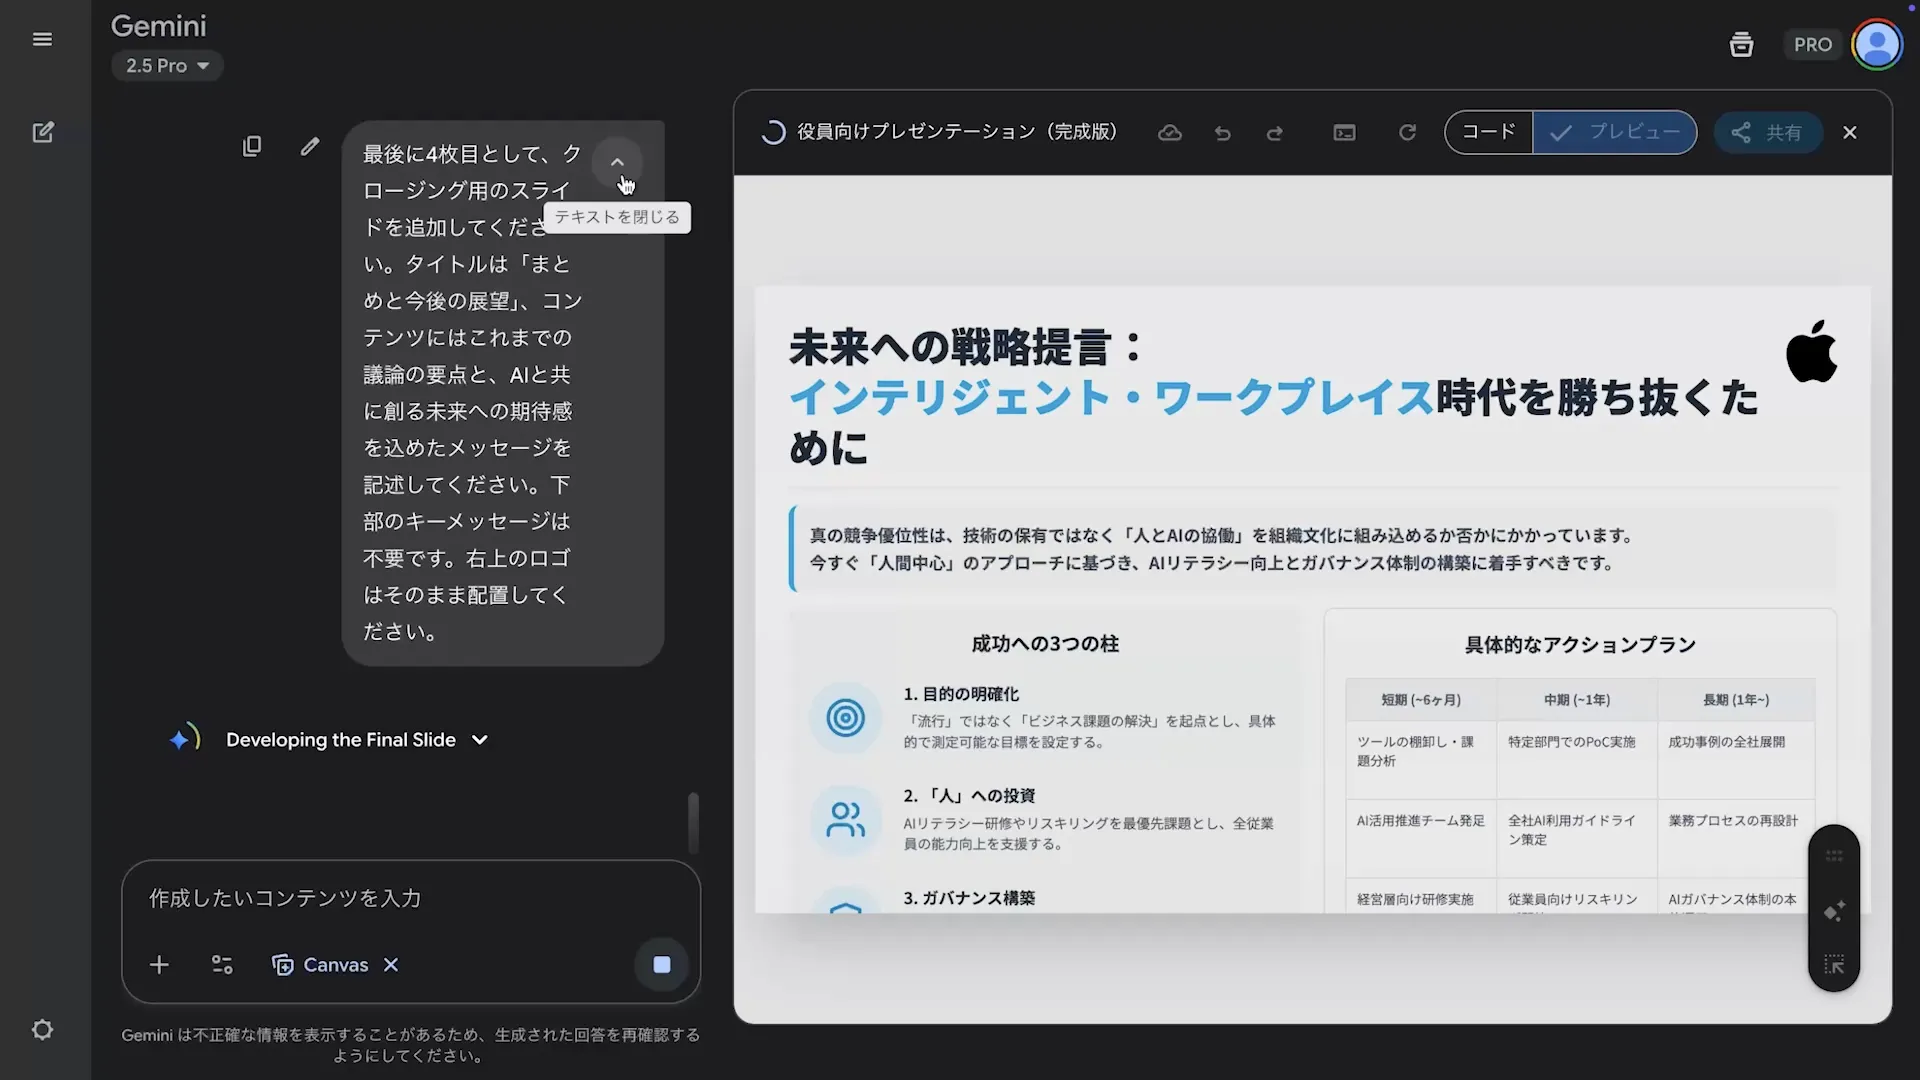Click the undo icon in the Canvas toolbar

point(1222,133)
